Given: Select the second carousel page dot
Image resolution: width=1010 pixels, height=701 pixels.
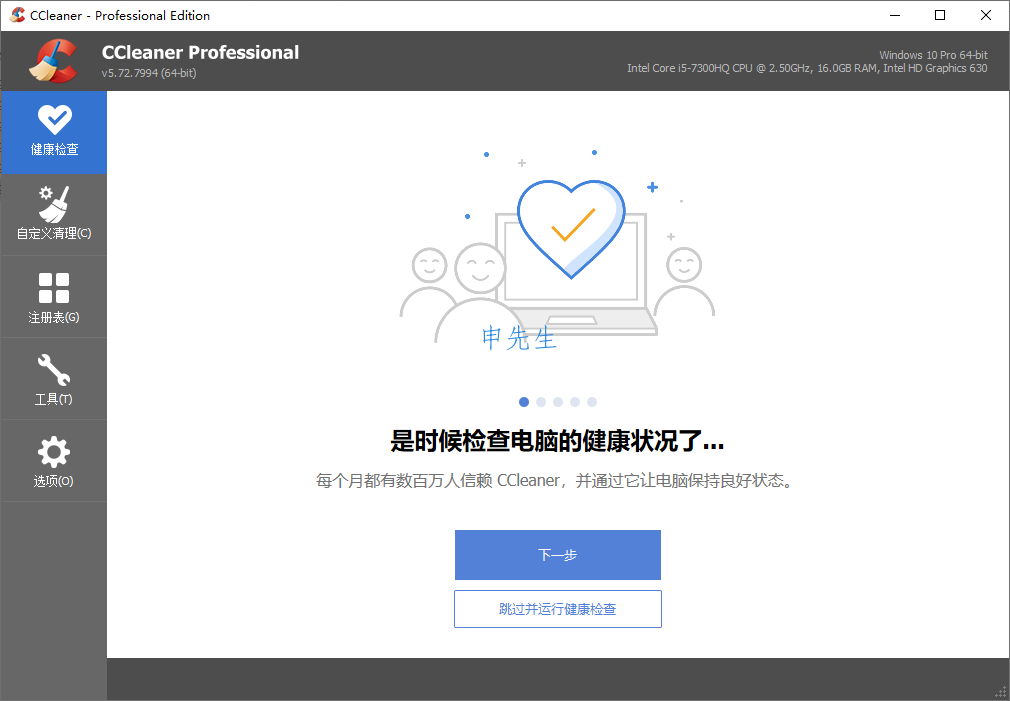Looking at the screenshot, I should (541, 402).
